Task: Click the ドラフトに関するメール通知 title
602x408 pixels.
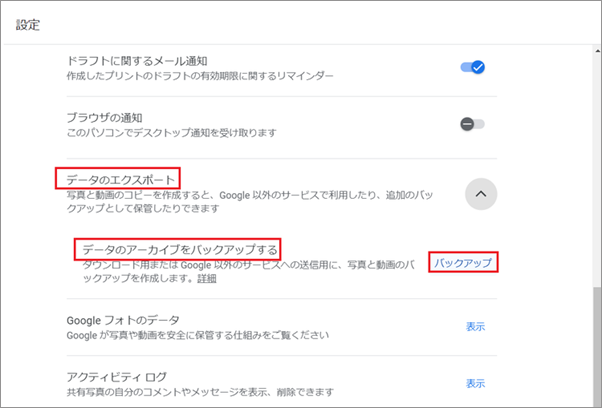Action: [x=137, y=61]
